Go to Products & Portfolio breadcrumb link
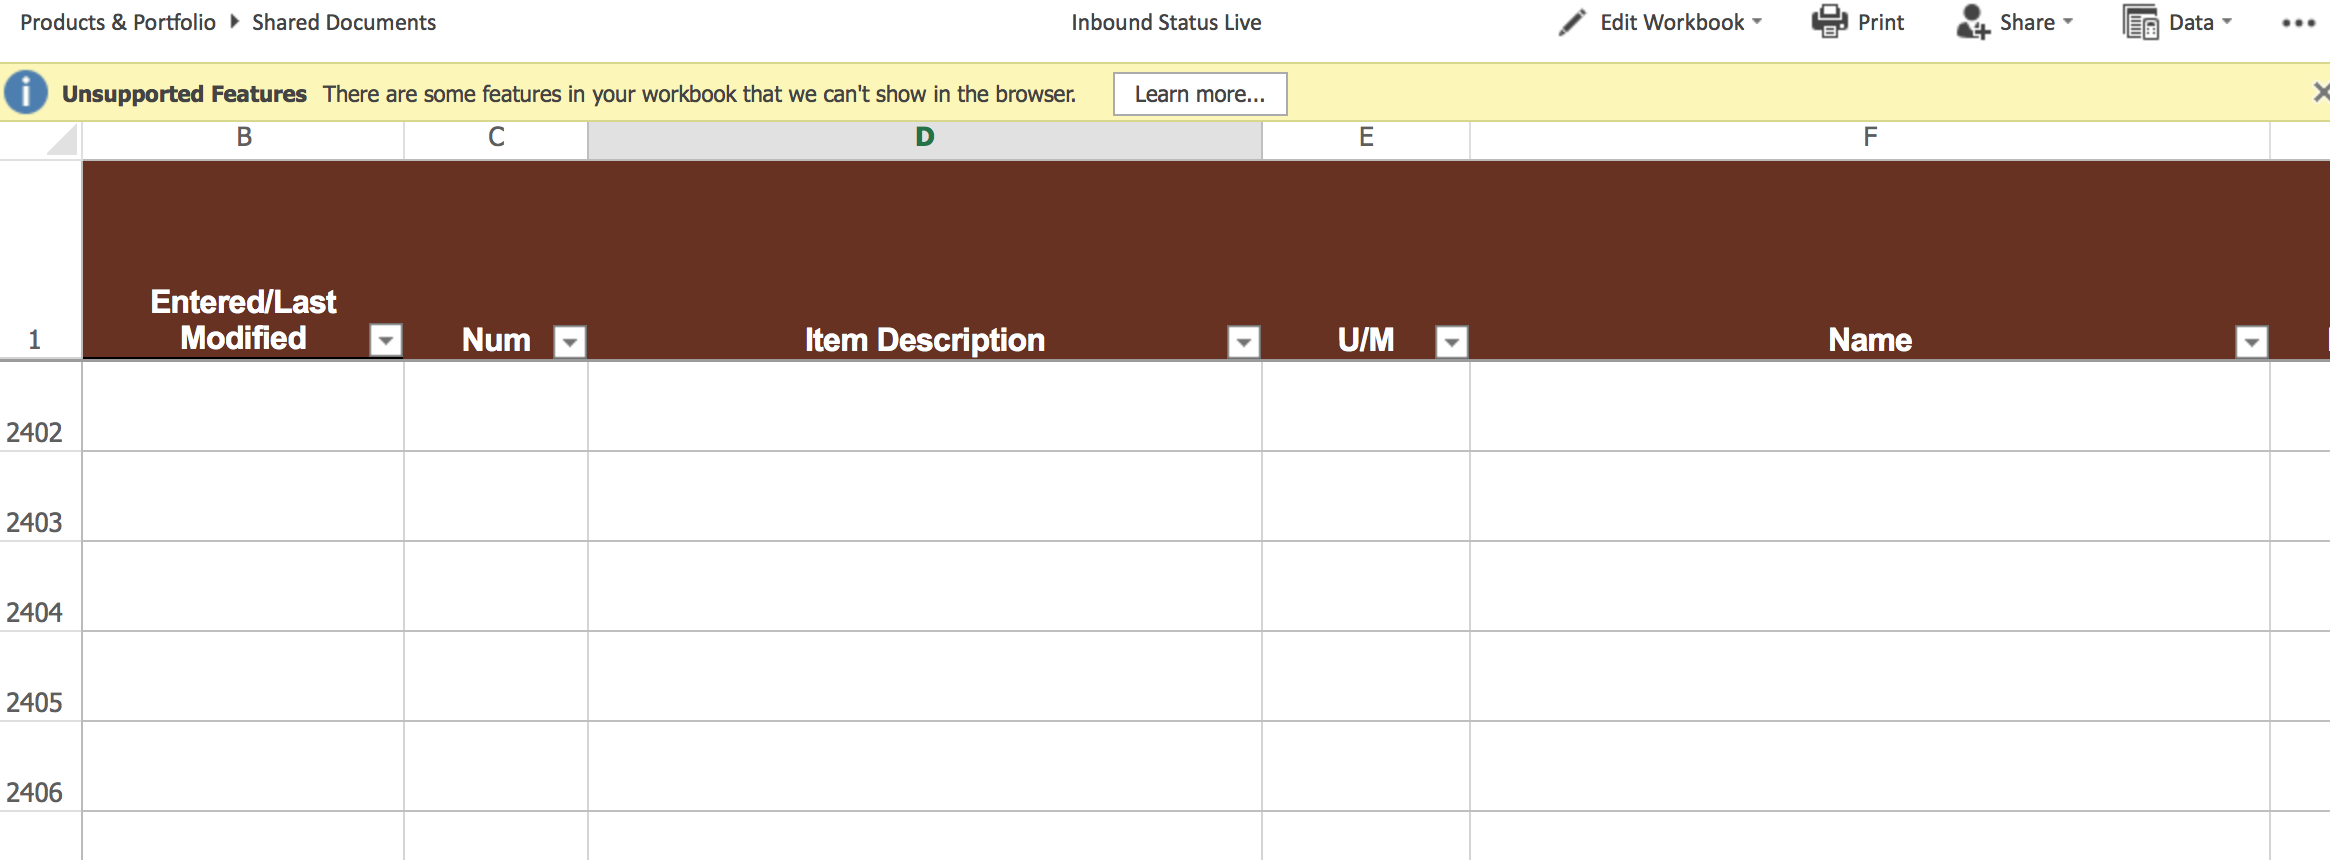2330x860 pixels. click(x=118, y=22)
